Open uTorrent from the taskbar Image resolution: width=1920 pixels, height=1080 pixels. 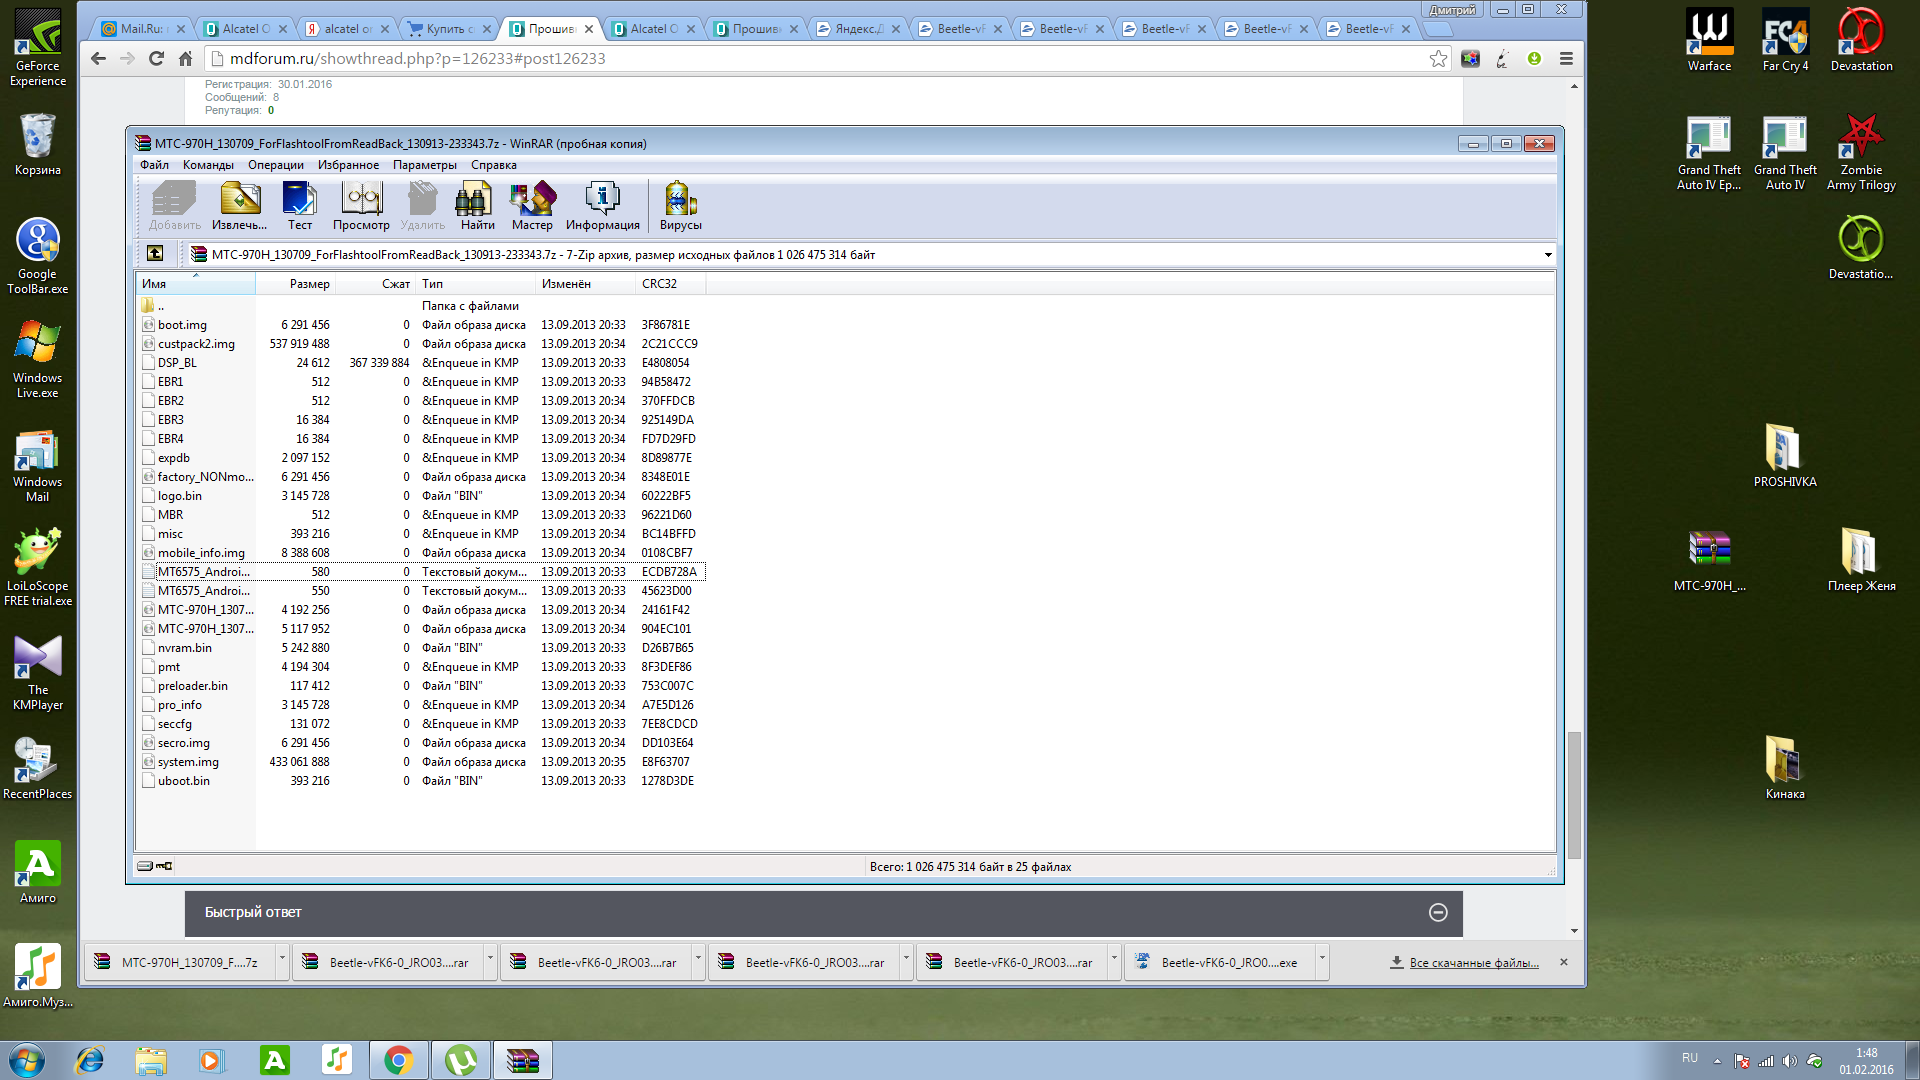pos(460,1060)
